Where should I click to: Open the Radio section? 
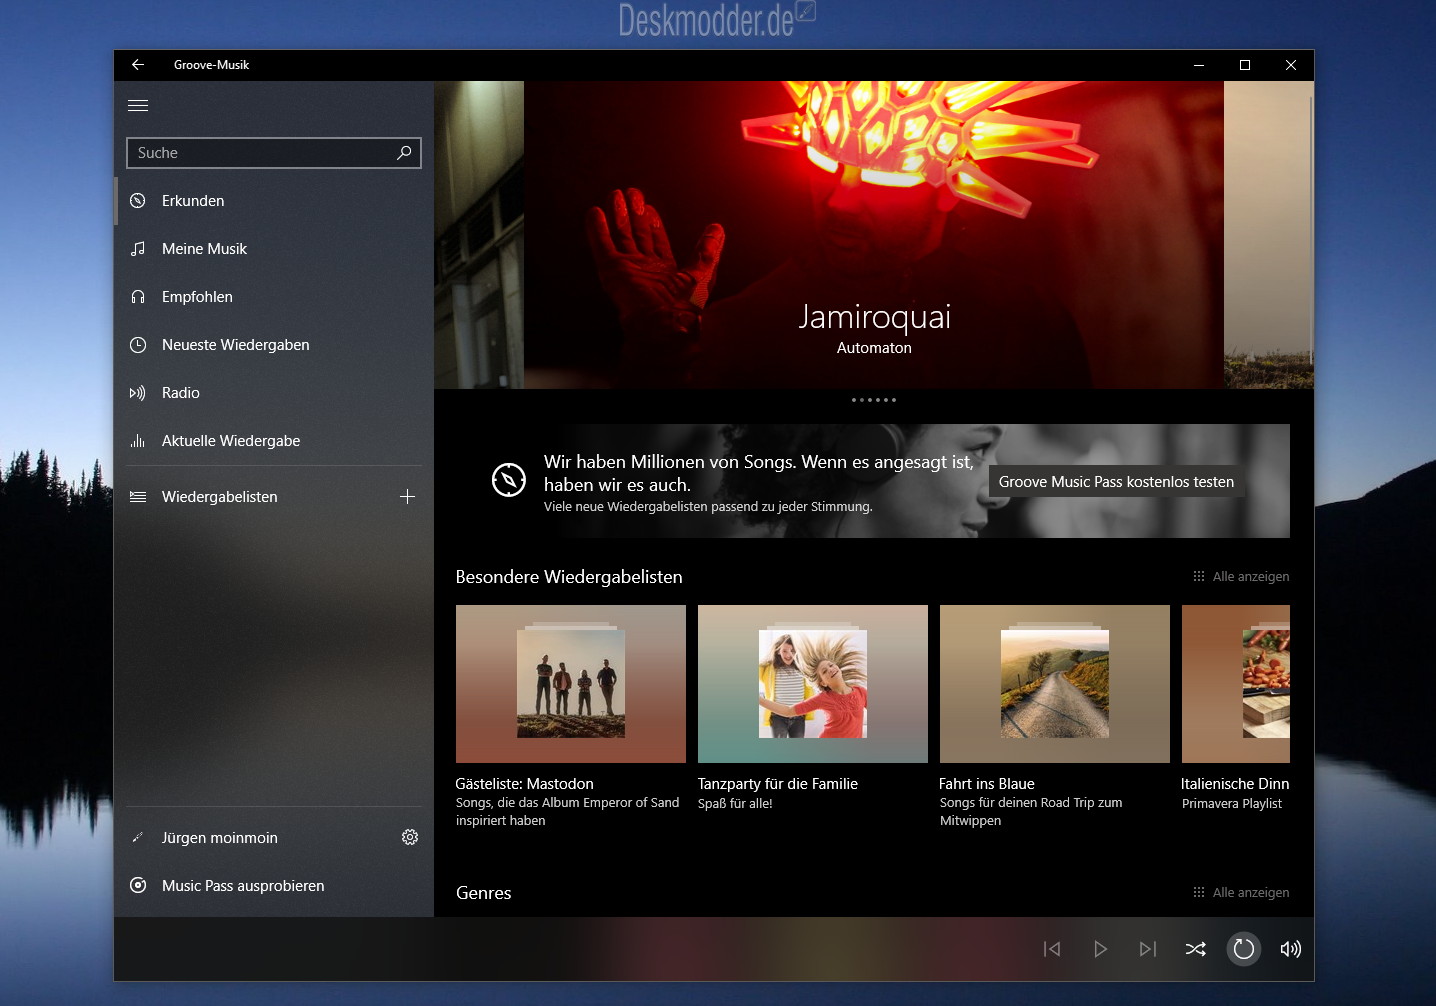[274, 393]
